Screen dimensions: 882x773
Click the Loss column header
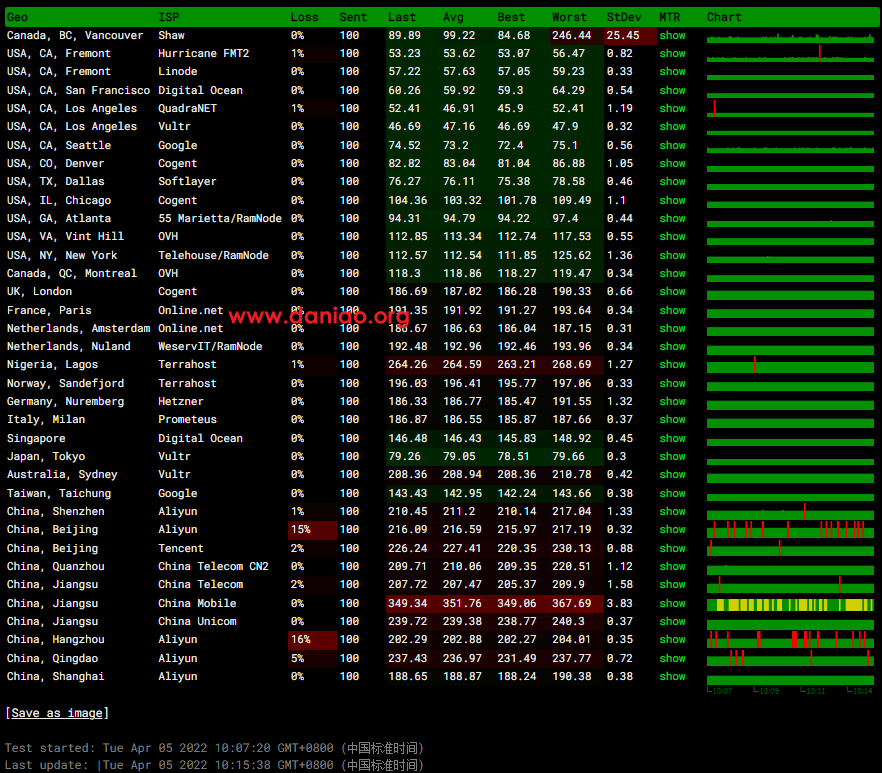point(304,17)
